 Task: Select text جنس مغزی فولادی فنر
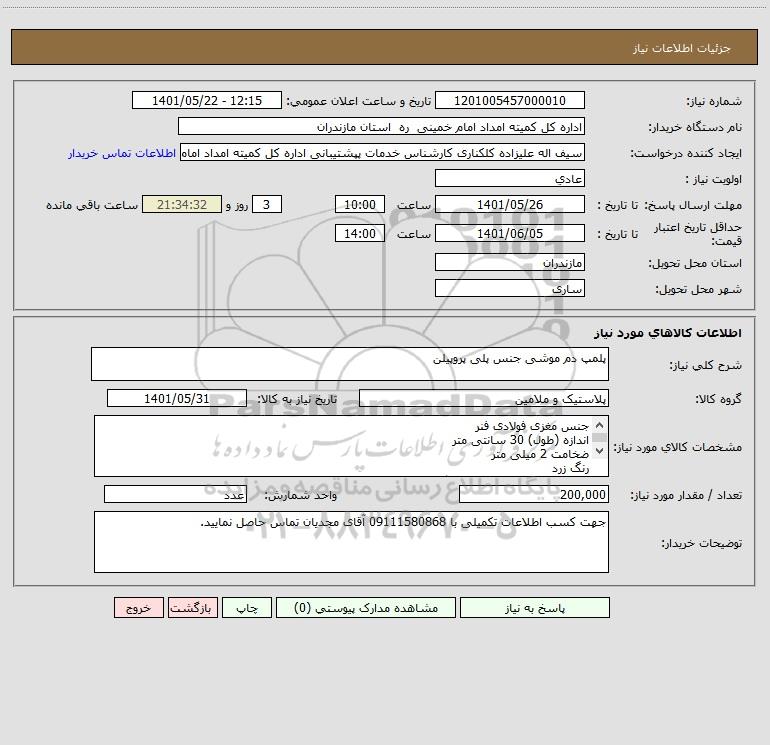(532, 426)
